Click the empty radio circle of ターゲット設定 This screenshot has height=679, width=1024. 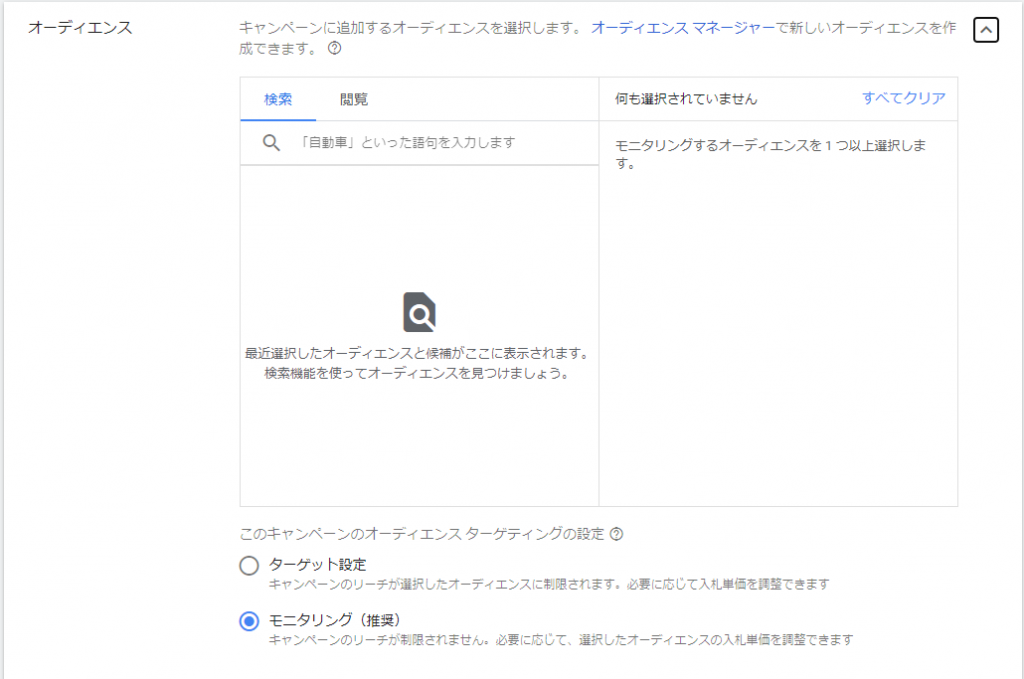(x=248, y=564)
